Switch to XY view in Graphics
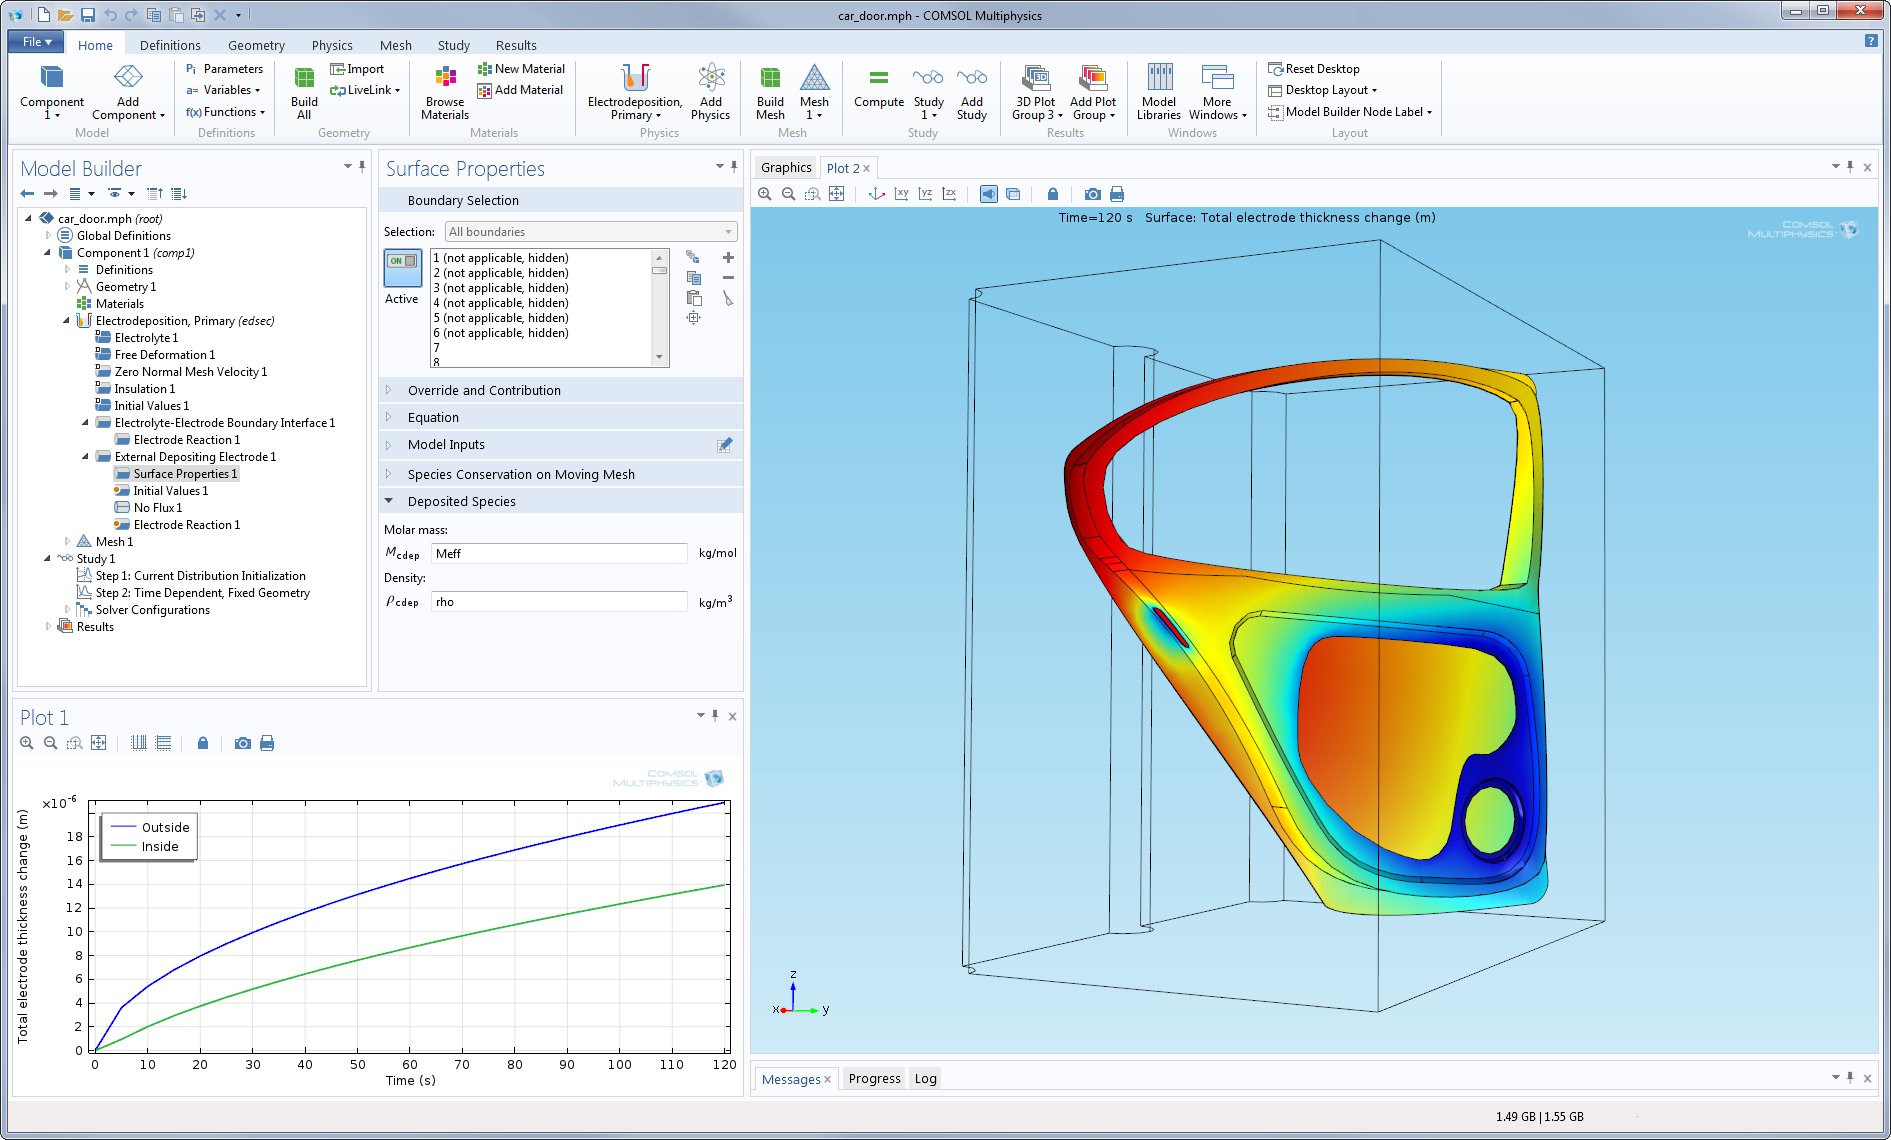Screen dimensions: 1891x1140 [901, 194]
